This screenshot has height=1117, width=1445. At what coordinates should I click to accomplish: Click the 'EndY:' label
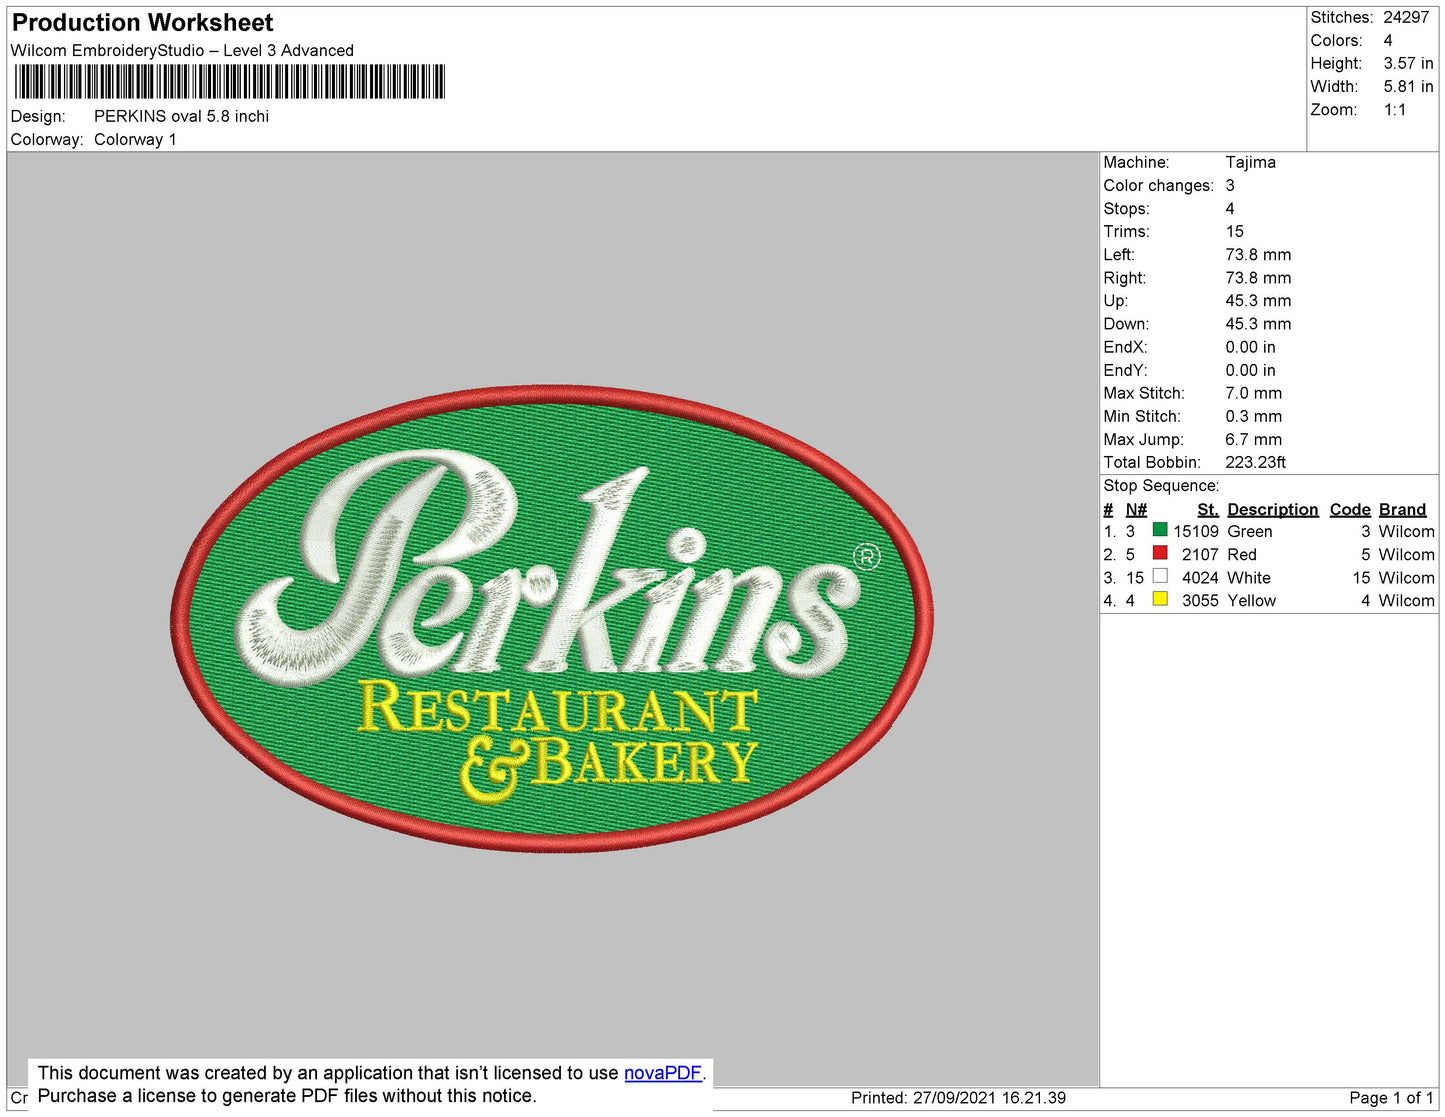click(x=1125, y=370)
